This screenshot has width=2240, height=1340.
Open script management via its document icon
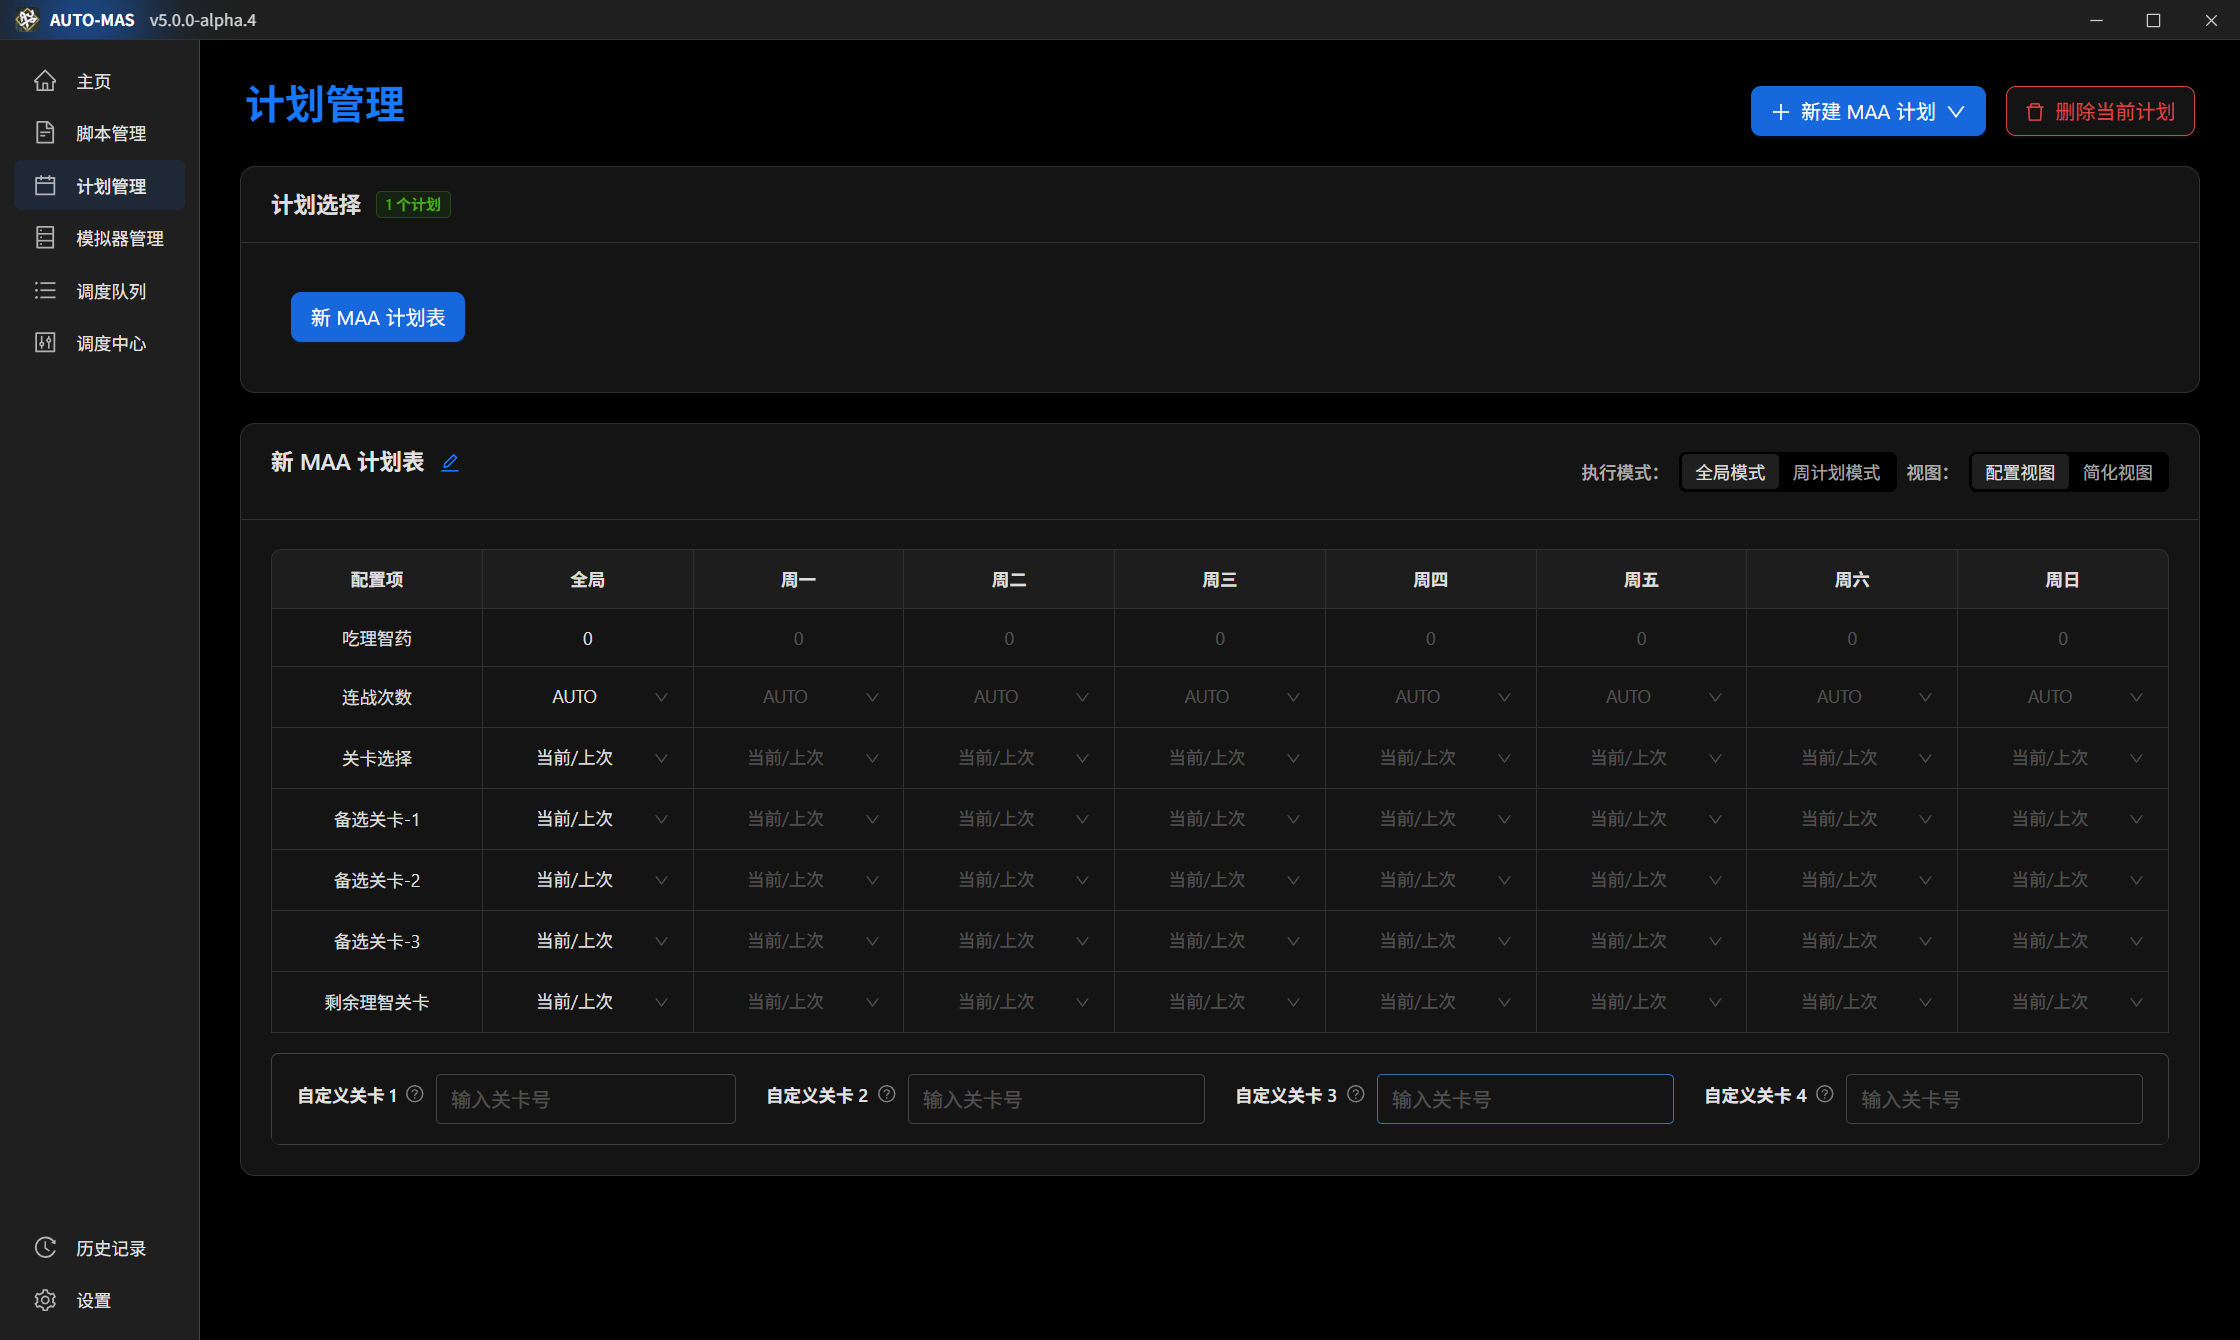pos(45,133)
